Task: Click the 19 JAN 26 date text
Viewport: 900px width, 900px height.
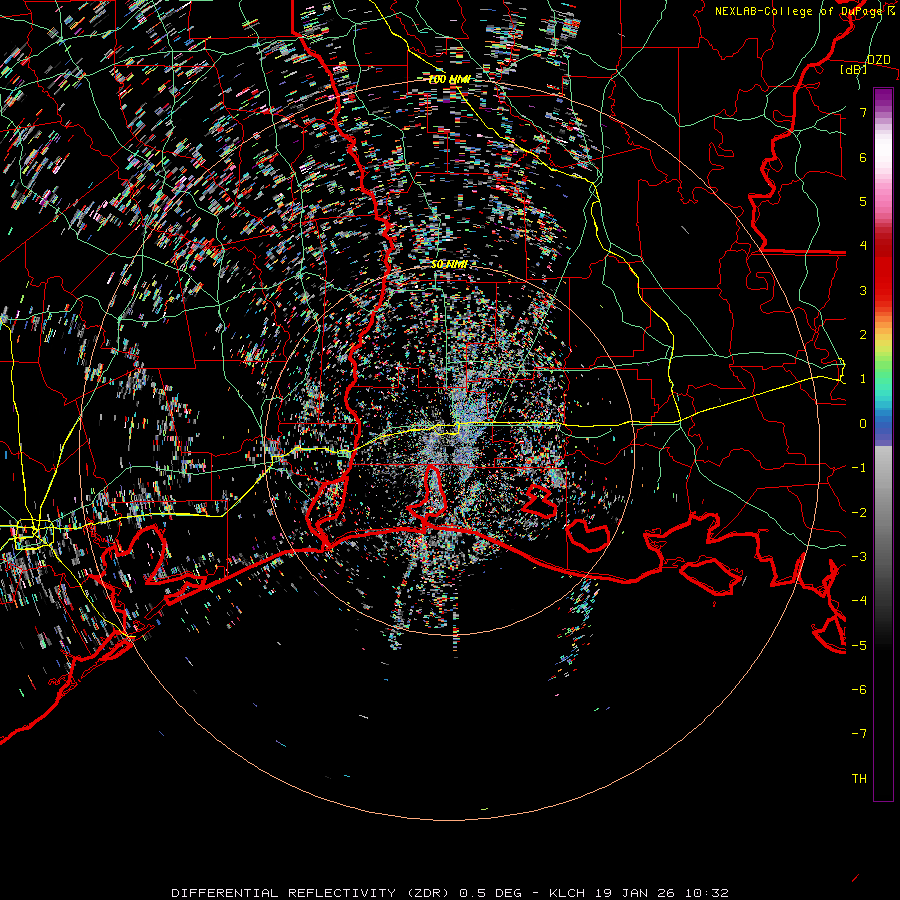Action: click(633, 893)
